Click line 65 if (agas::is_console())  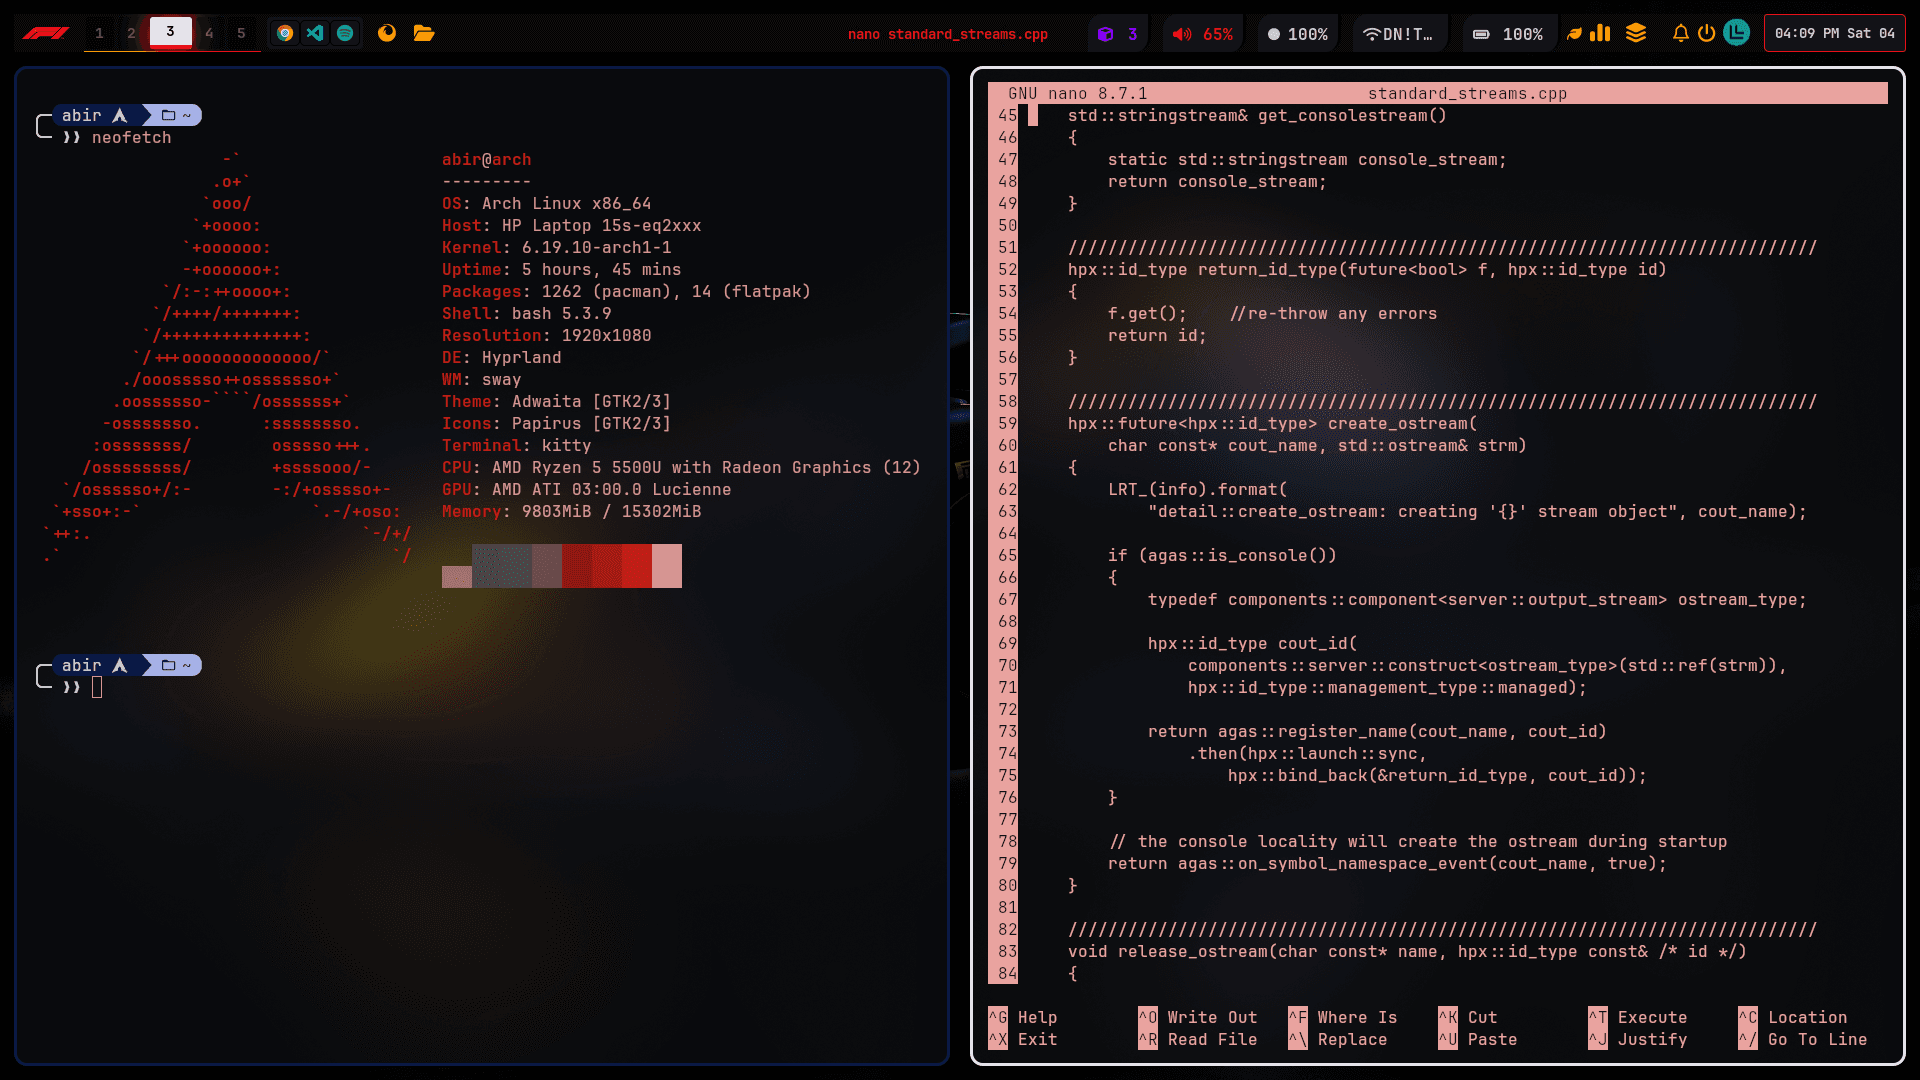click(x=1222, y=555)
